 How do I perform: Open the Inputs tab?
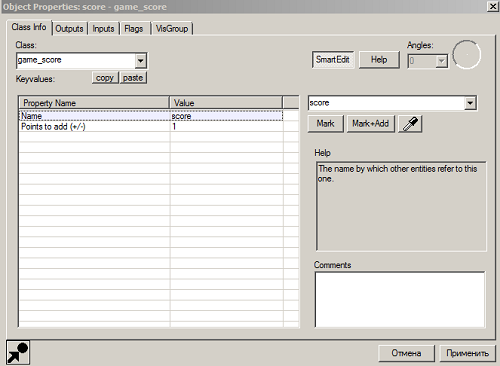103,29
